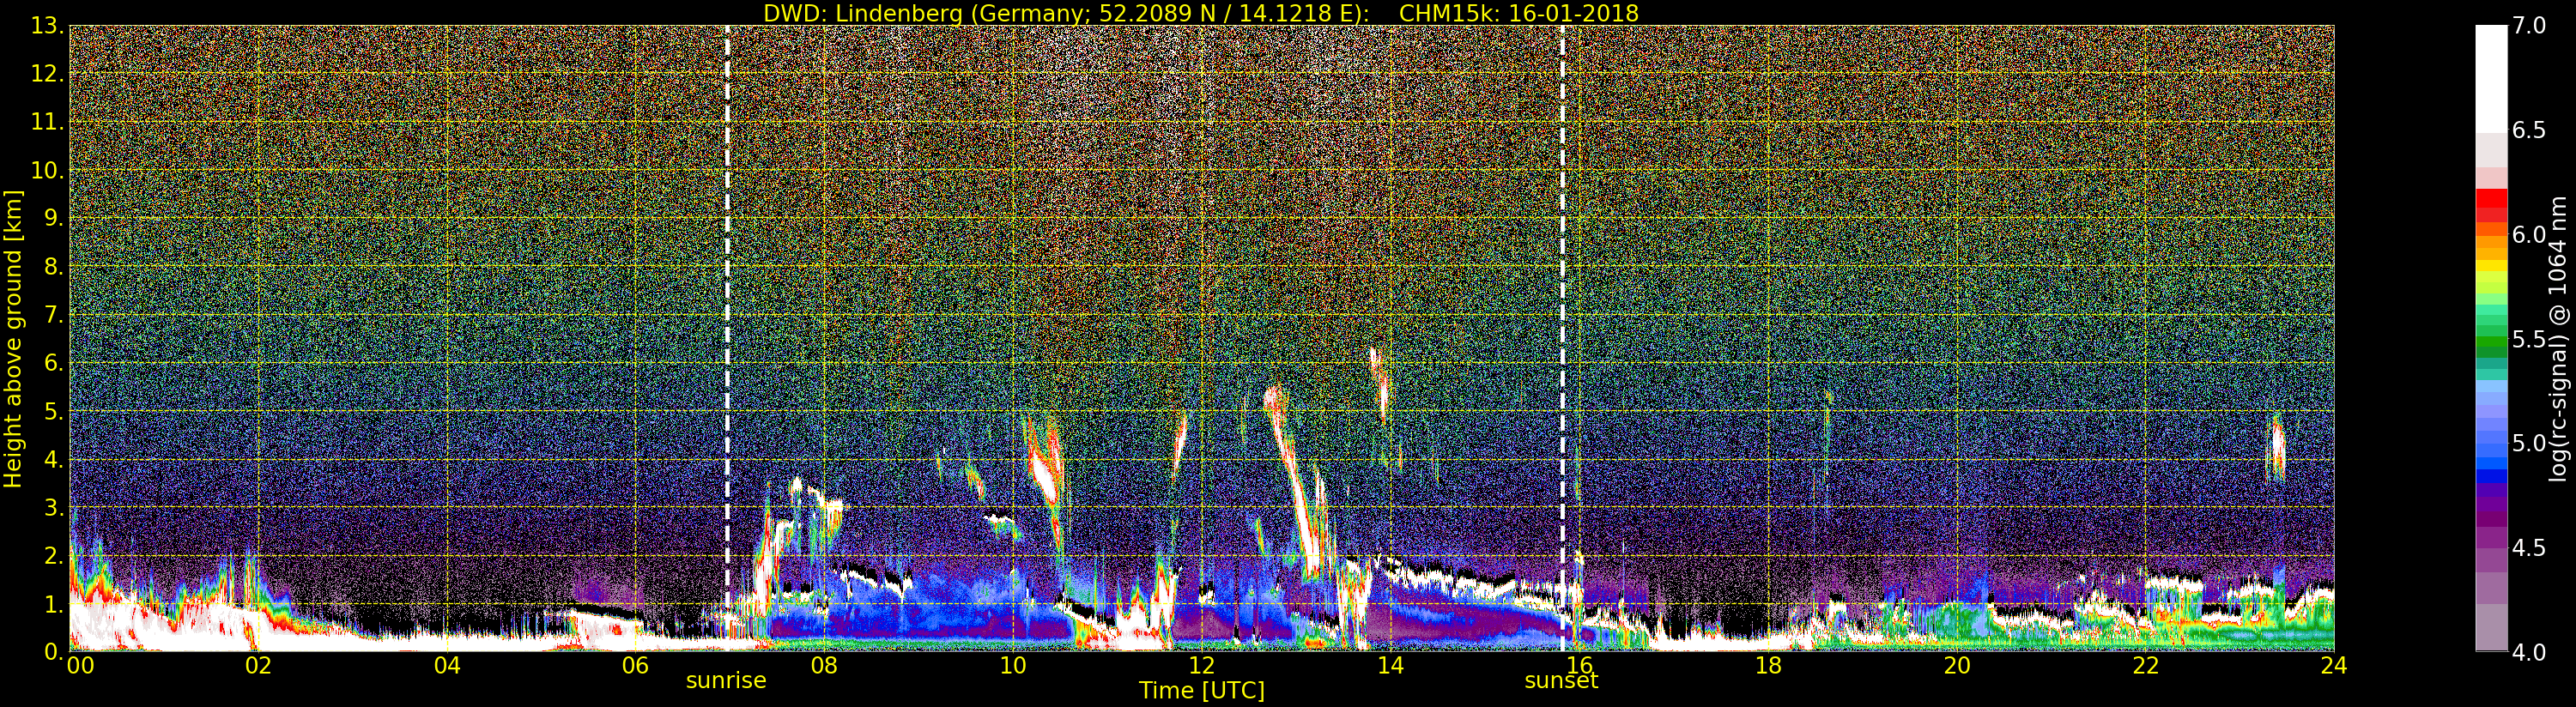Click the '14' time tick label
The height and width of the screenshot is (707, 2576).
point(1390,665)
